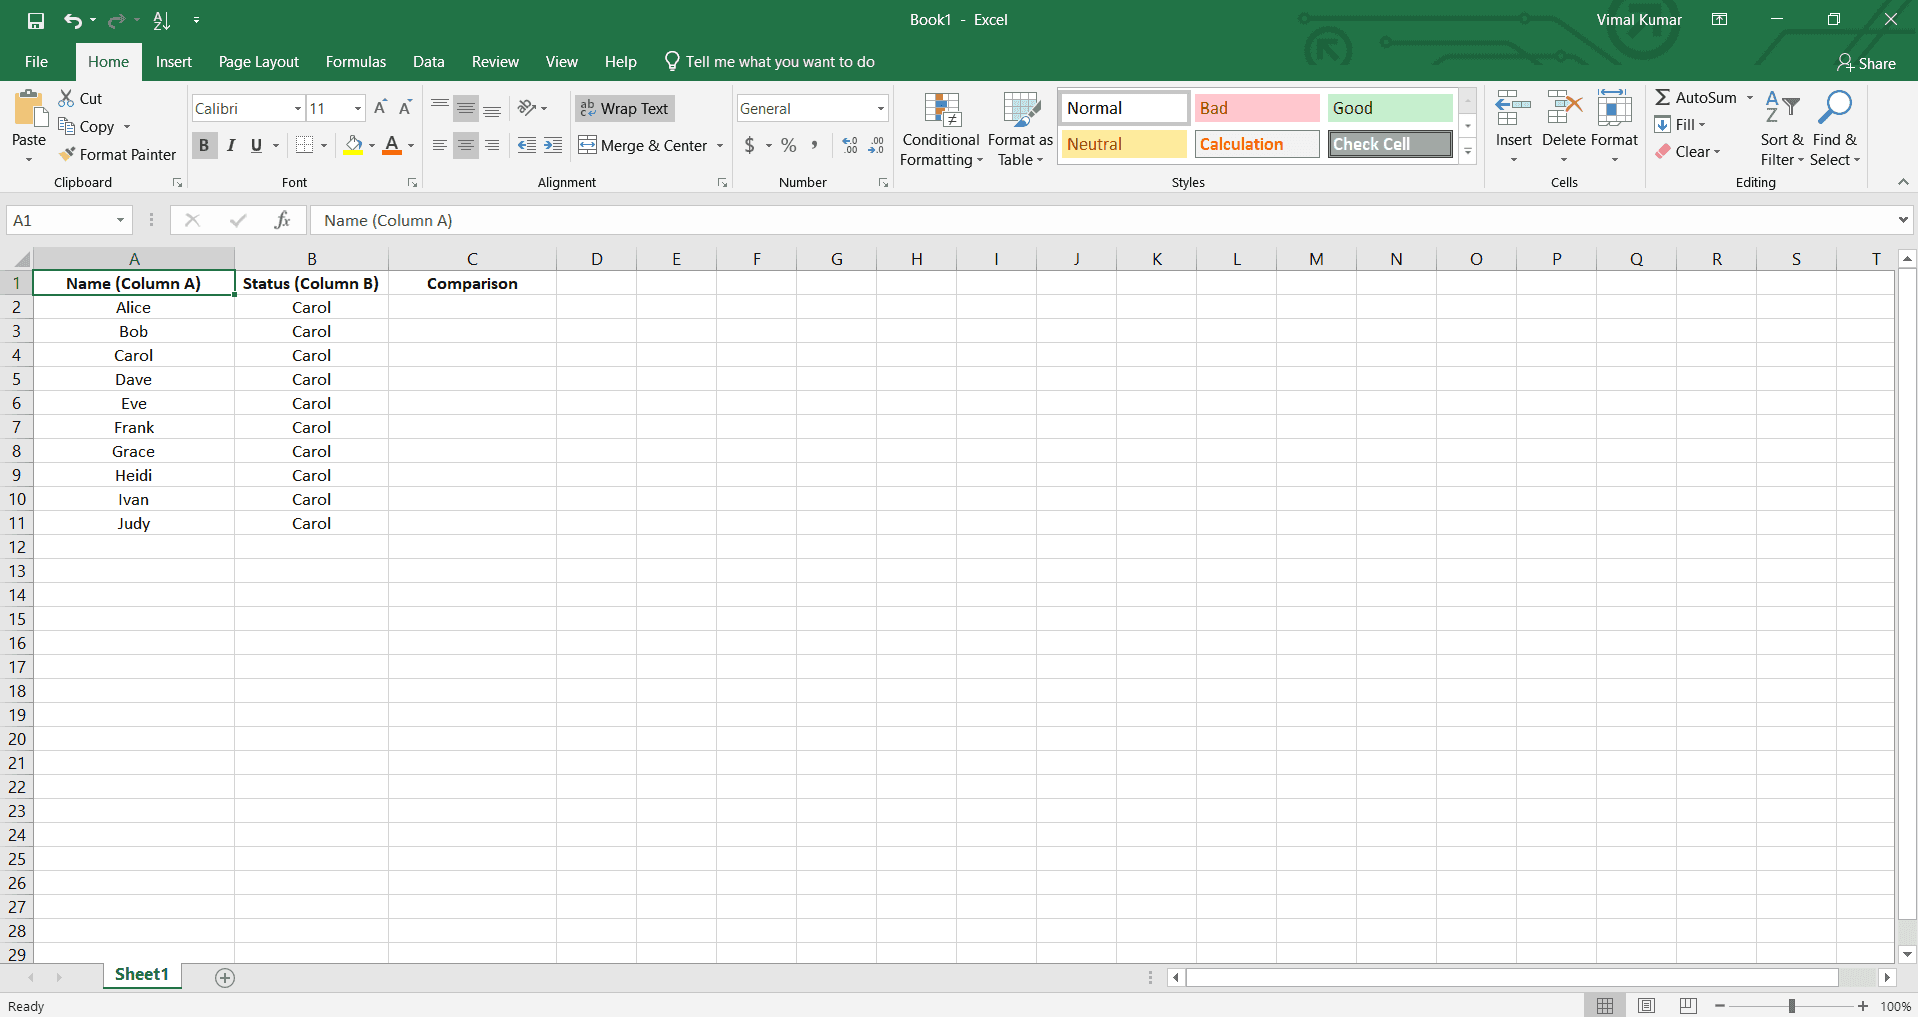Switch to the Formulas ribbon tab
Screen dimensions: 1918x1017
click(355, 61)
